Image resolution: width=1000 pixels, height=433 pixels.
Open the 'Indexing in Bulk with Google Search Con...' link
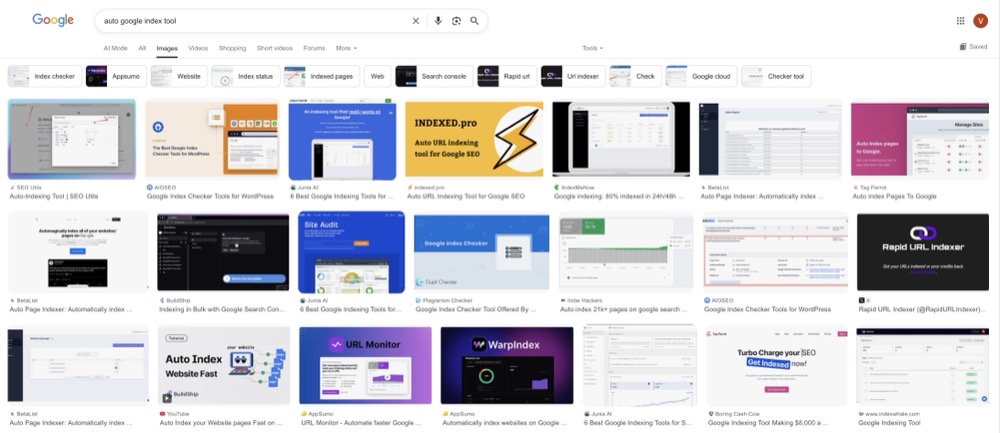click(222, 309)
